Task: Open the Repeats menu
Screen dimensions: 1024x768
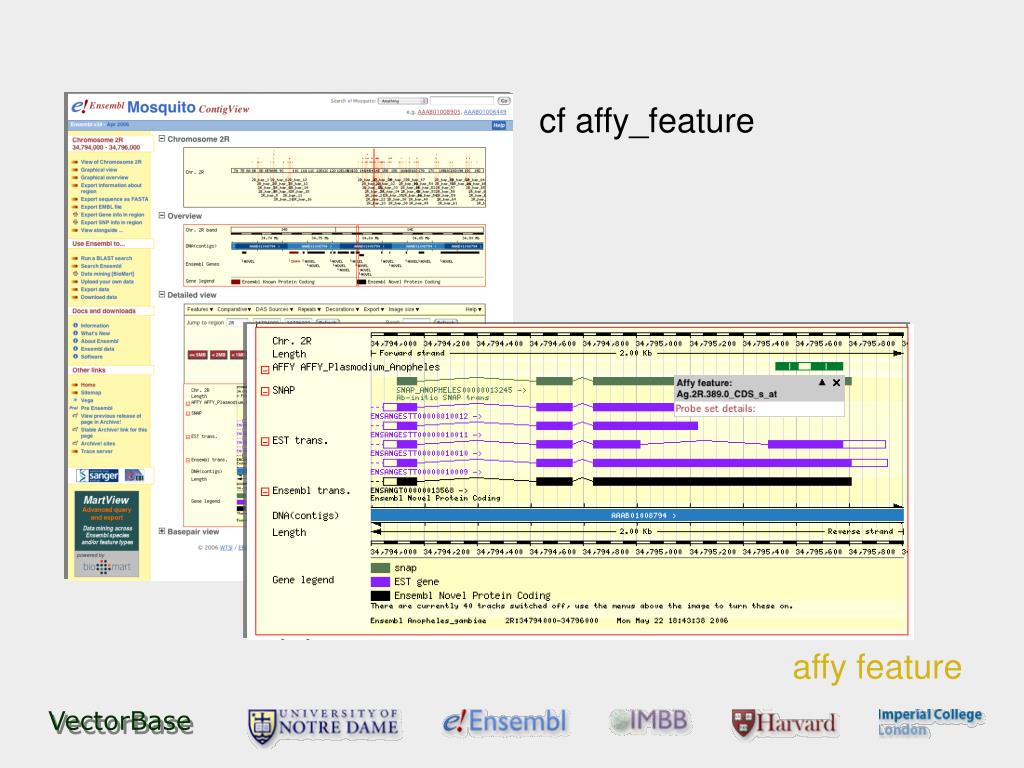Action: [309, 310]
